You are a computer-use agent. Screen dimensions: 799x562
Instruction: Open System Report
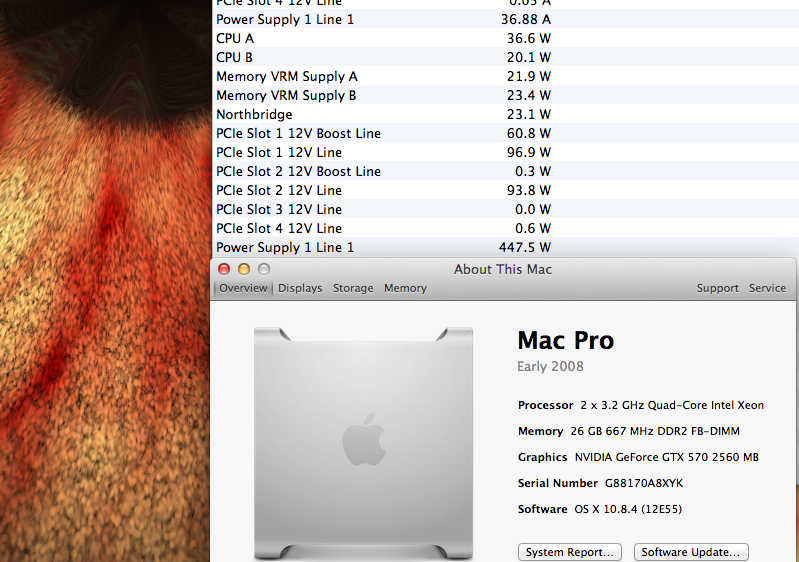point(570,552)
